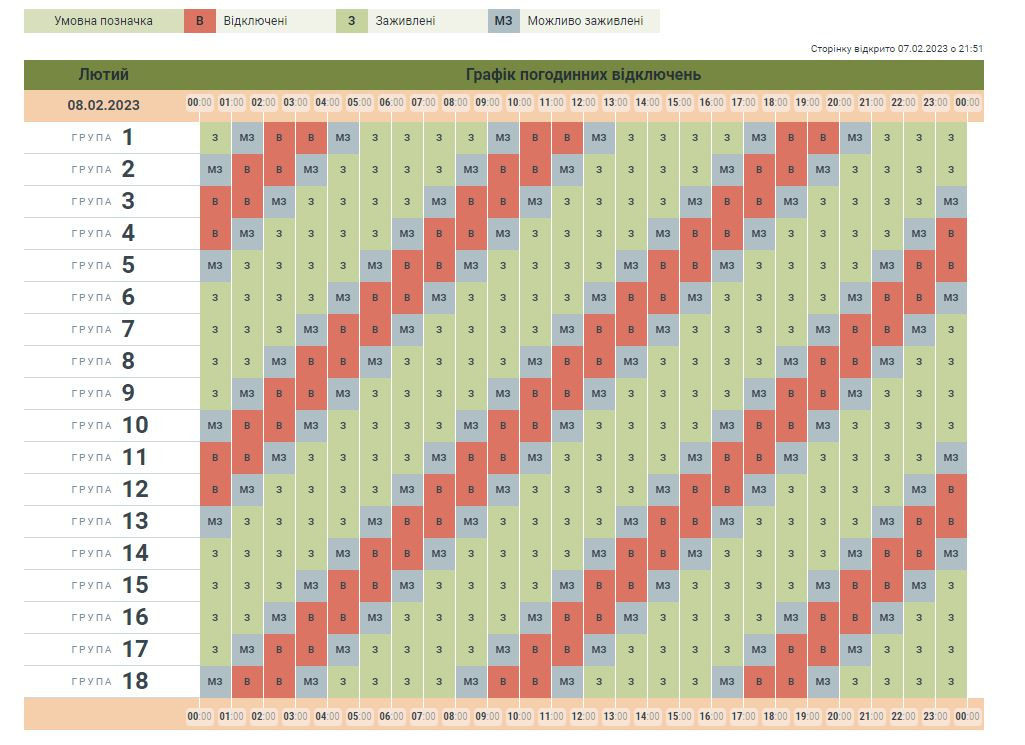Screen dimensions: 1025x745
Task: Click the 'Графік погодинних відключень' title bar
Action: (x=583, y=75)
